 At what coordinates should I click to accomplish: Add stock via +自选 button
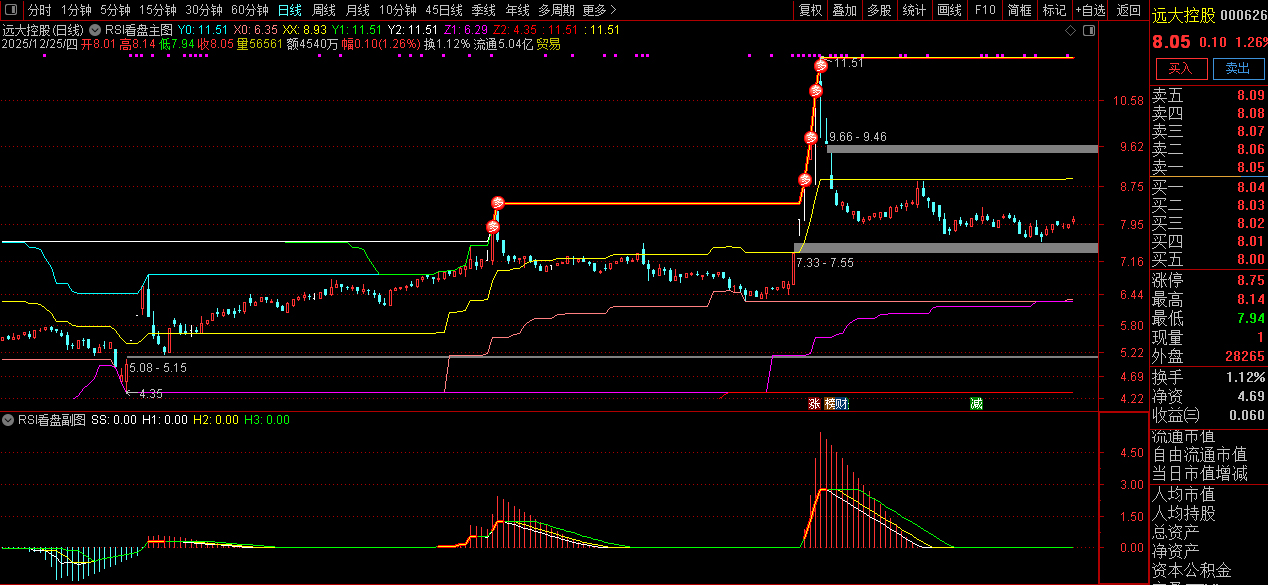click(1090, 10)
